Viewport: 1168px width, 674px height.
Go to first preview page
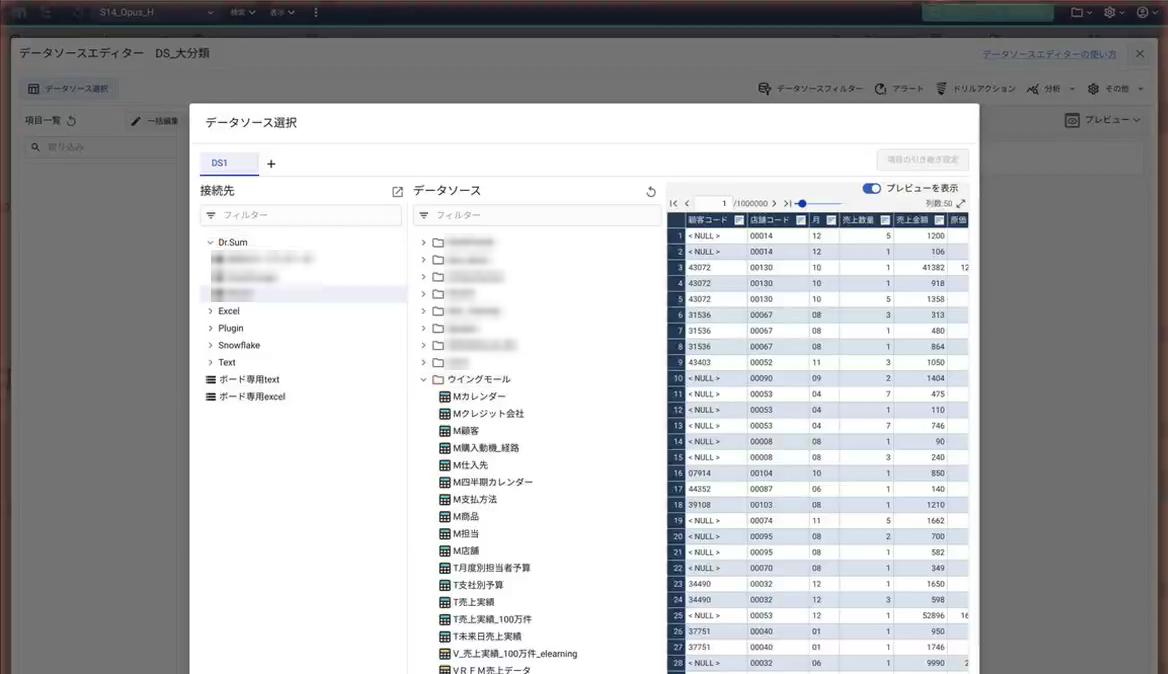click(673, 203)
